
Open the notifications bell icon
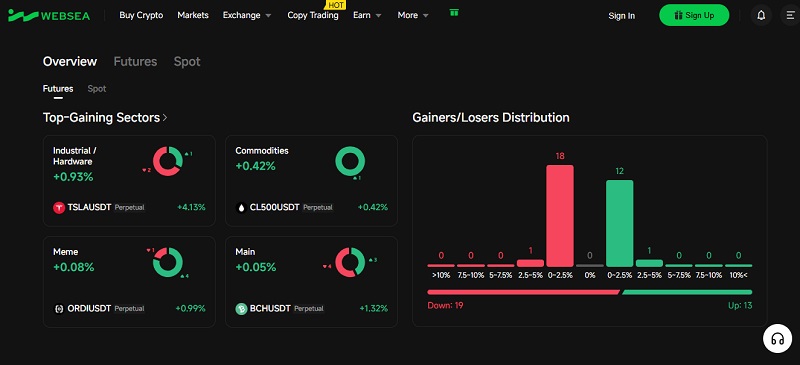761,15
